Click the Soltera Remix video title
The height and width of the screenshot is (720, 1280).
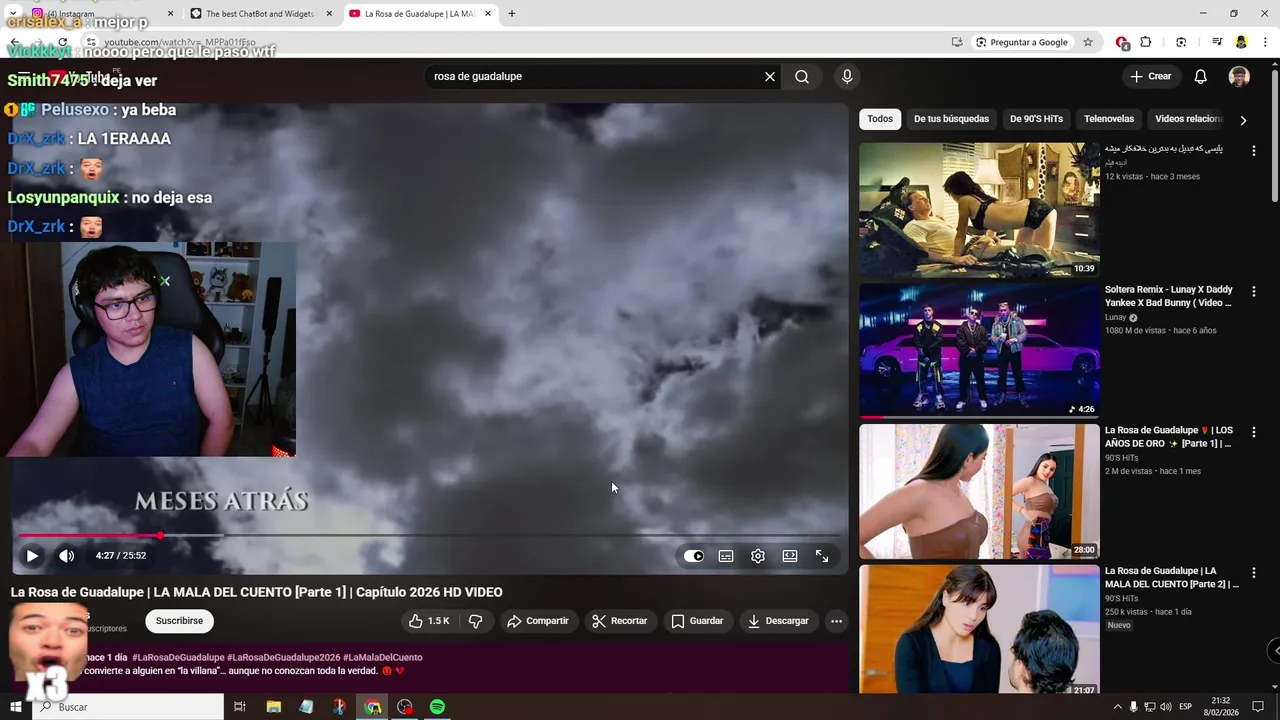[x=1169, y=296]
